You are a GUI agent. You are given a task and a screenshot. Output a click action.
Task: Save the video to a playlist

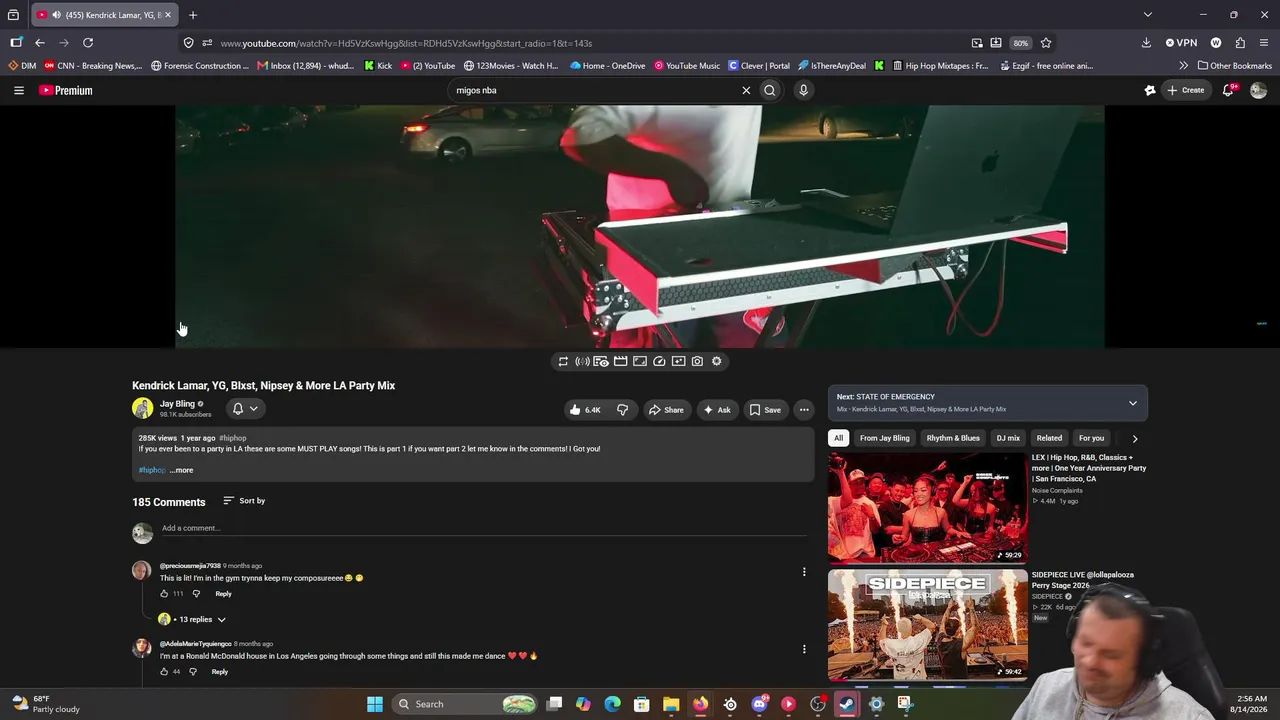click(x=765, y=409)
